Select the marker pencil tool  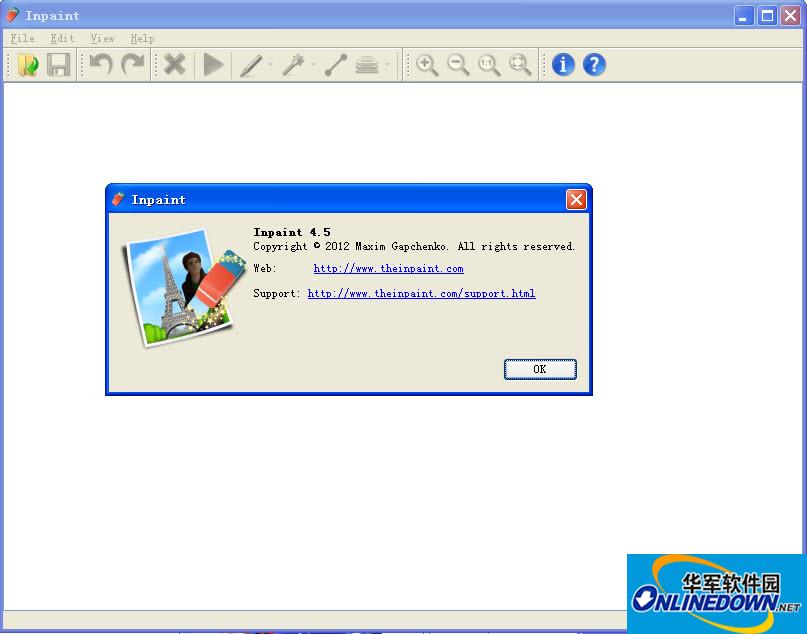tap(252, 65)
